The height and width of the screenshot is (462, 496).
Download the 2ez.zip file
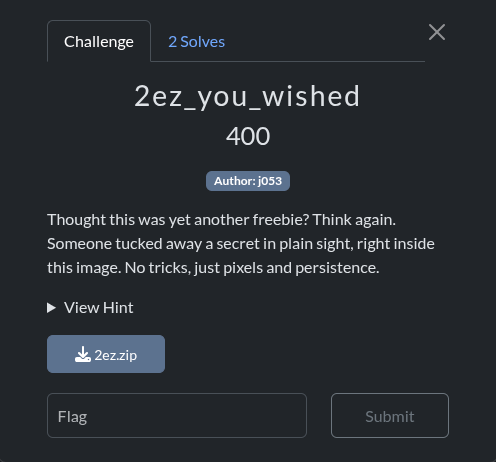[106, 354]
